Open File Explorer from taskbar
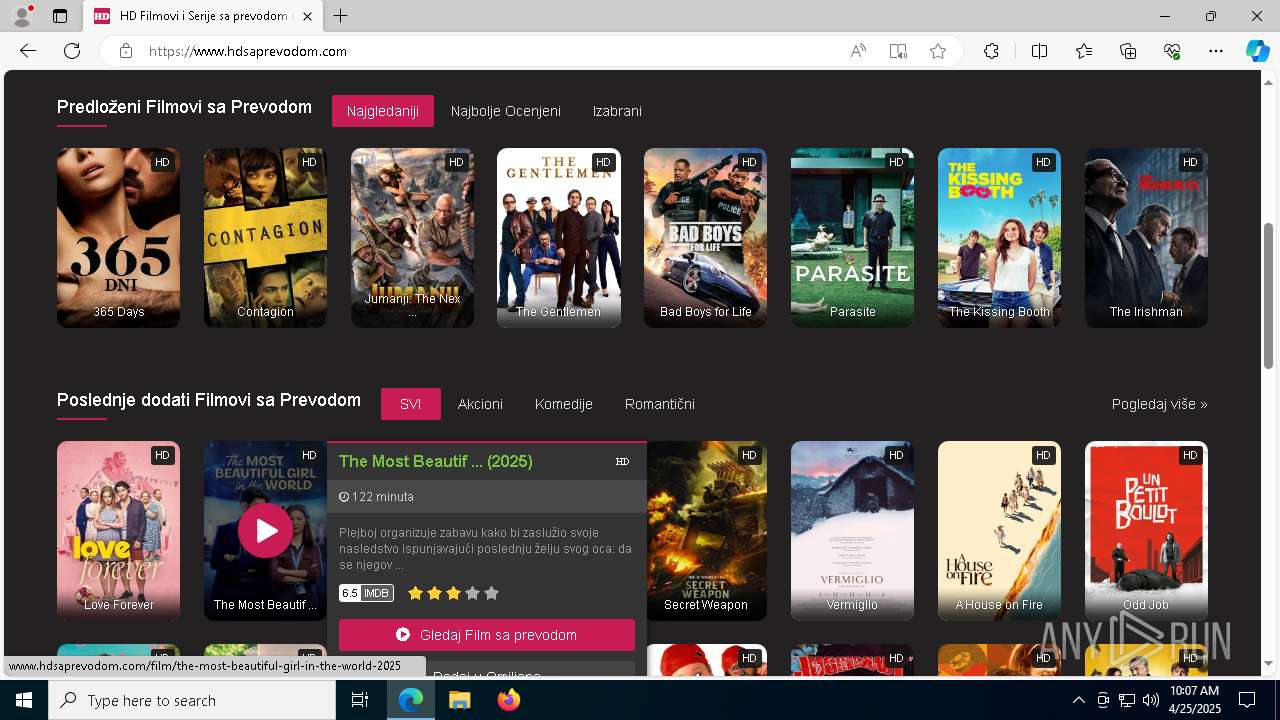The image size is (1280, 720). (x=459, y=700)
